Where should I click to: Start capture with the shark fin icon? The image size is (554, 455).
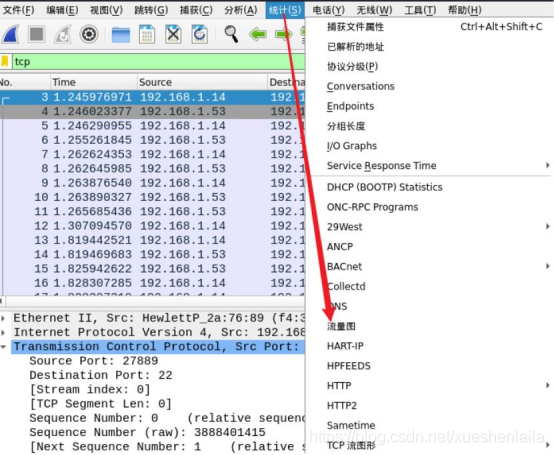coord(10,34)
